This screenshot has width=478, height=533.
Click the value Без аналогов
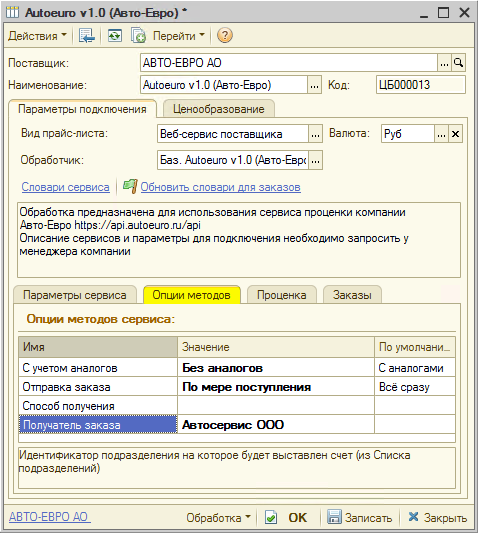coord(276,368)
